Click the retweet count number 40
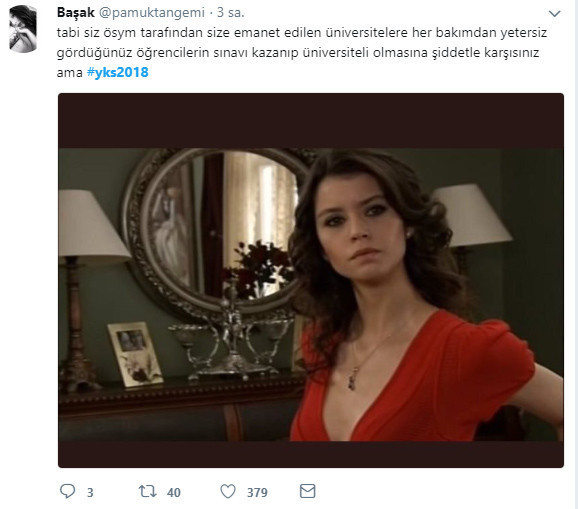The image size is (578, 509). (174, 492)
